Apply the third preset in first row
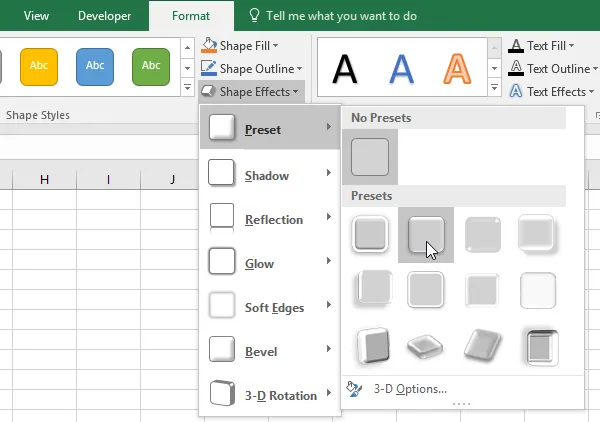The width and height of the screenshot is (600, 422). coord(483,234)
